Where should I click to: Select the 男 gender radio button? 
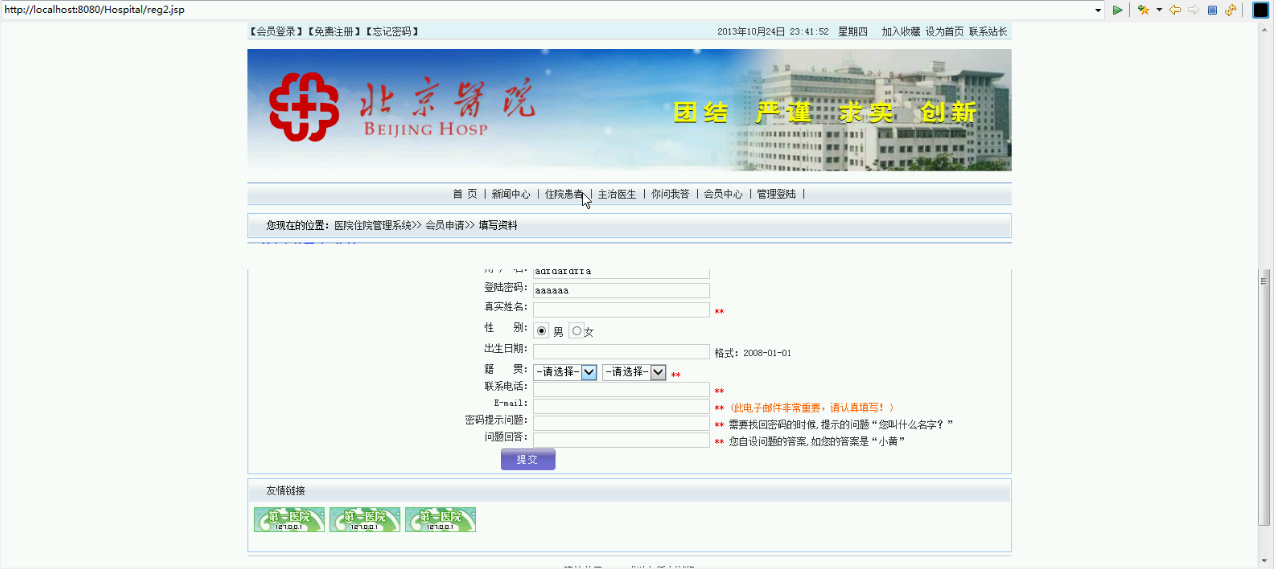[x=542, y=331]
